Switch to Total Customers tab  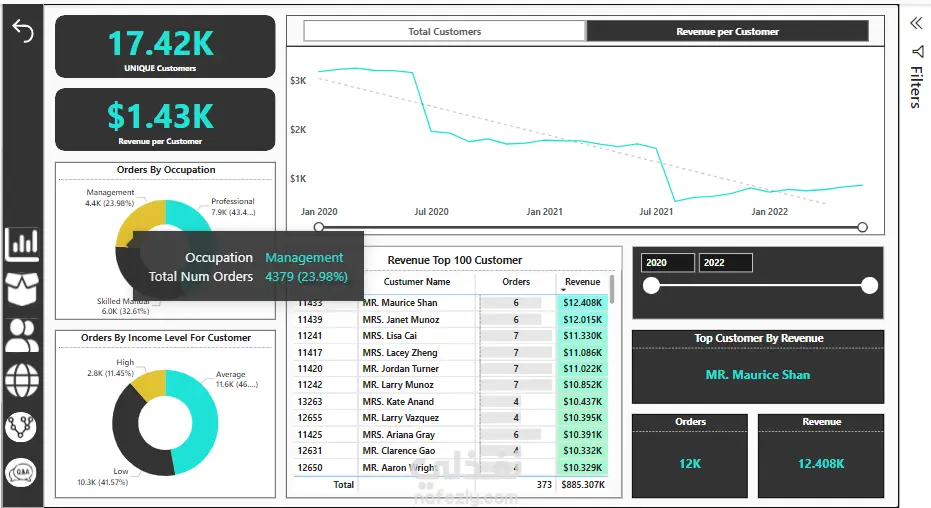point(445,31)
